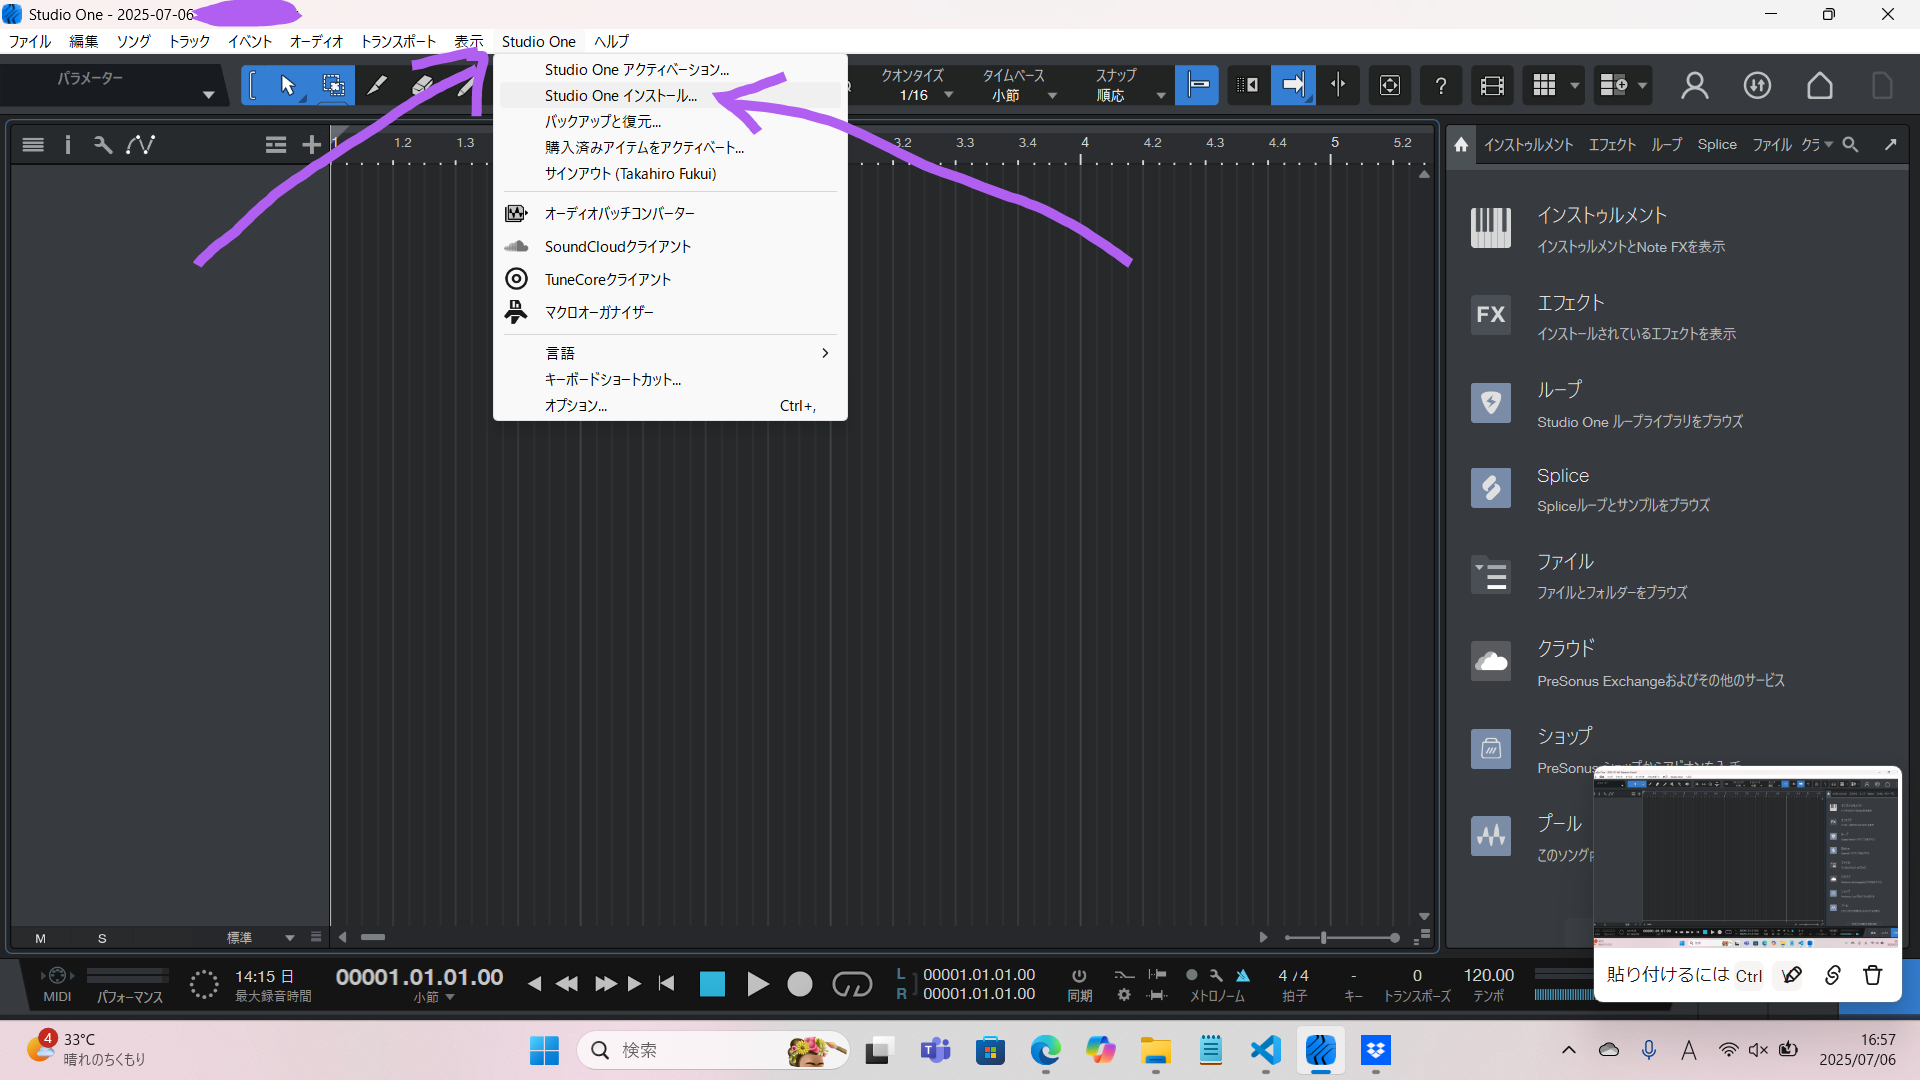Click the add track plus icon
1920x1080 pixels.
coord(311,145)
